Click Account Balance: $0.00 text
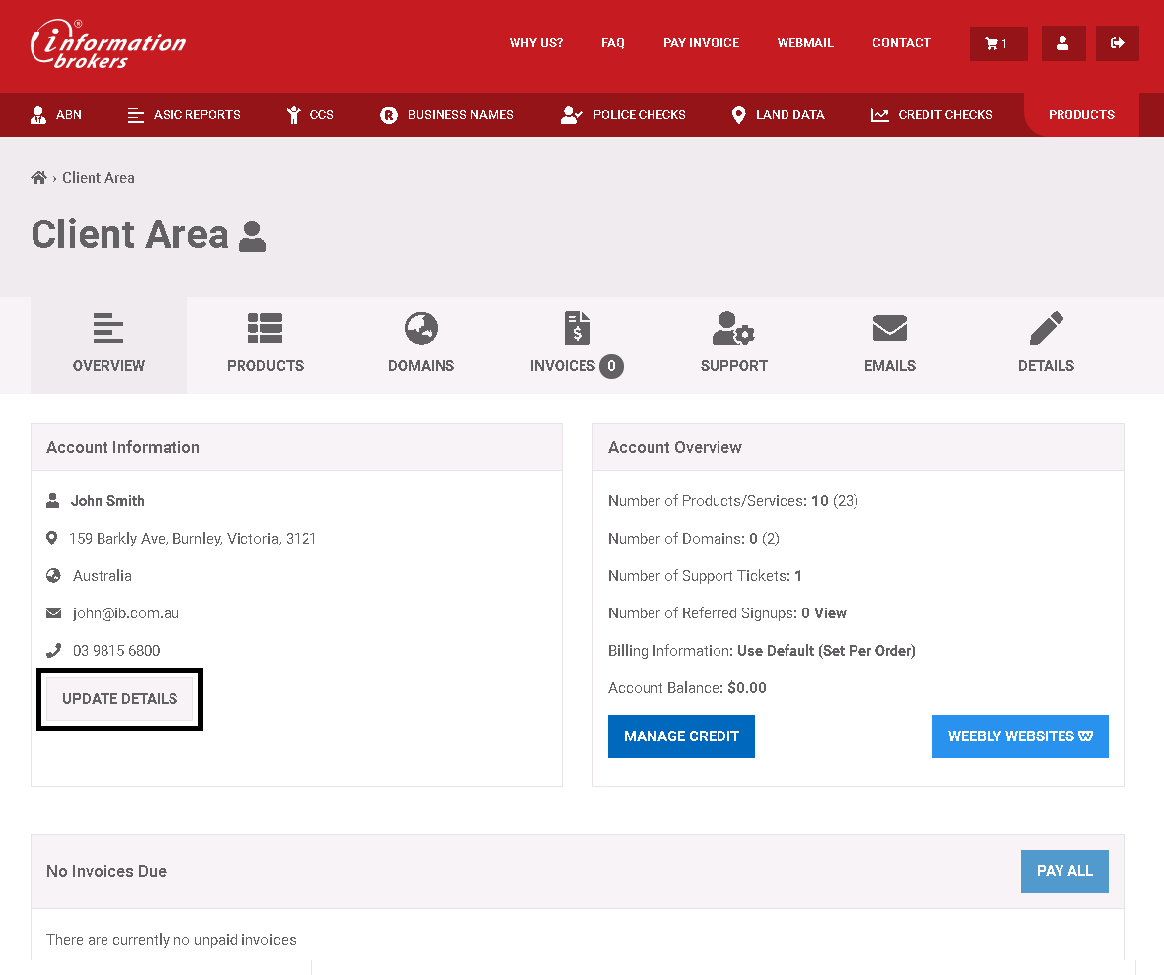Screen dimensions: 1164x975 click(687, 688)
